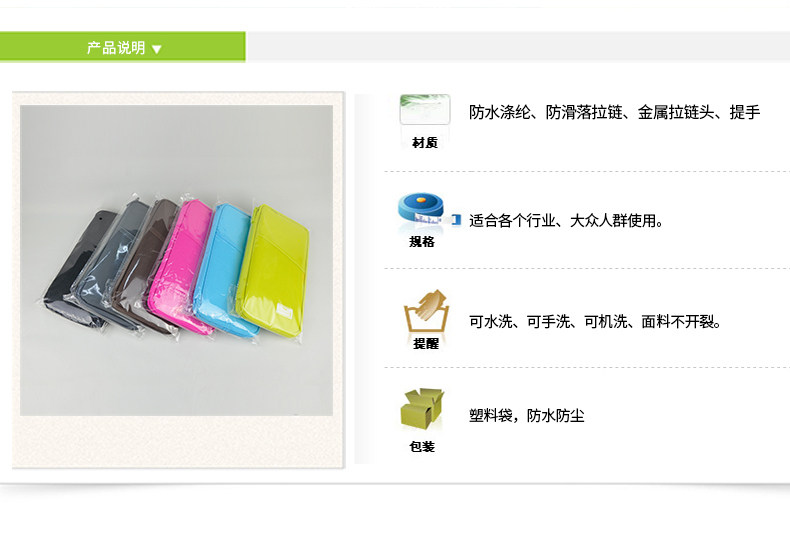This screenshot has height=539, width=790.
Task: Click the 可水洗、可手洗 washing description
Action: click(x=595, y=321)
